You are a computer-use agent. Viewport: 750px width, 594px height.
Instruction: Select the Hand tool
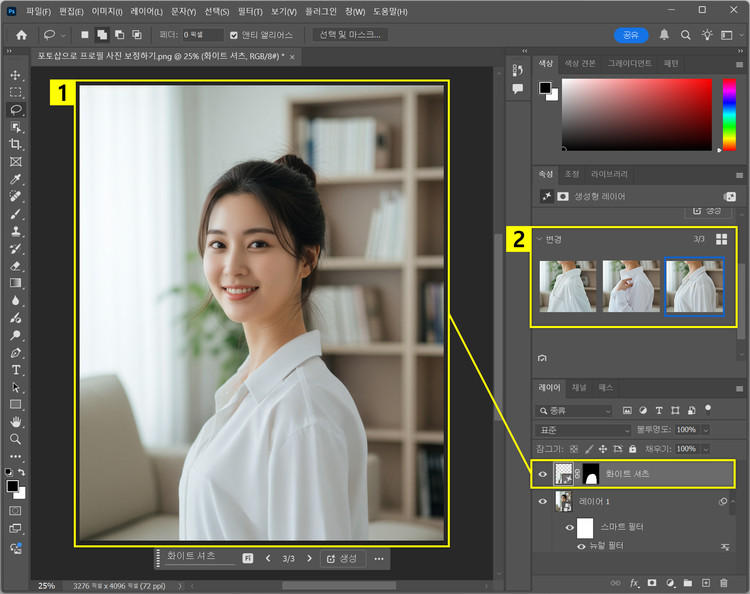click(x=15, y=422)
